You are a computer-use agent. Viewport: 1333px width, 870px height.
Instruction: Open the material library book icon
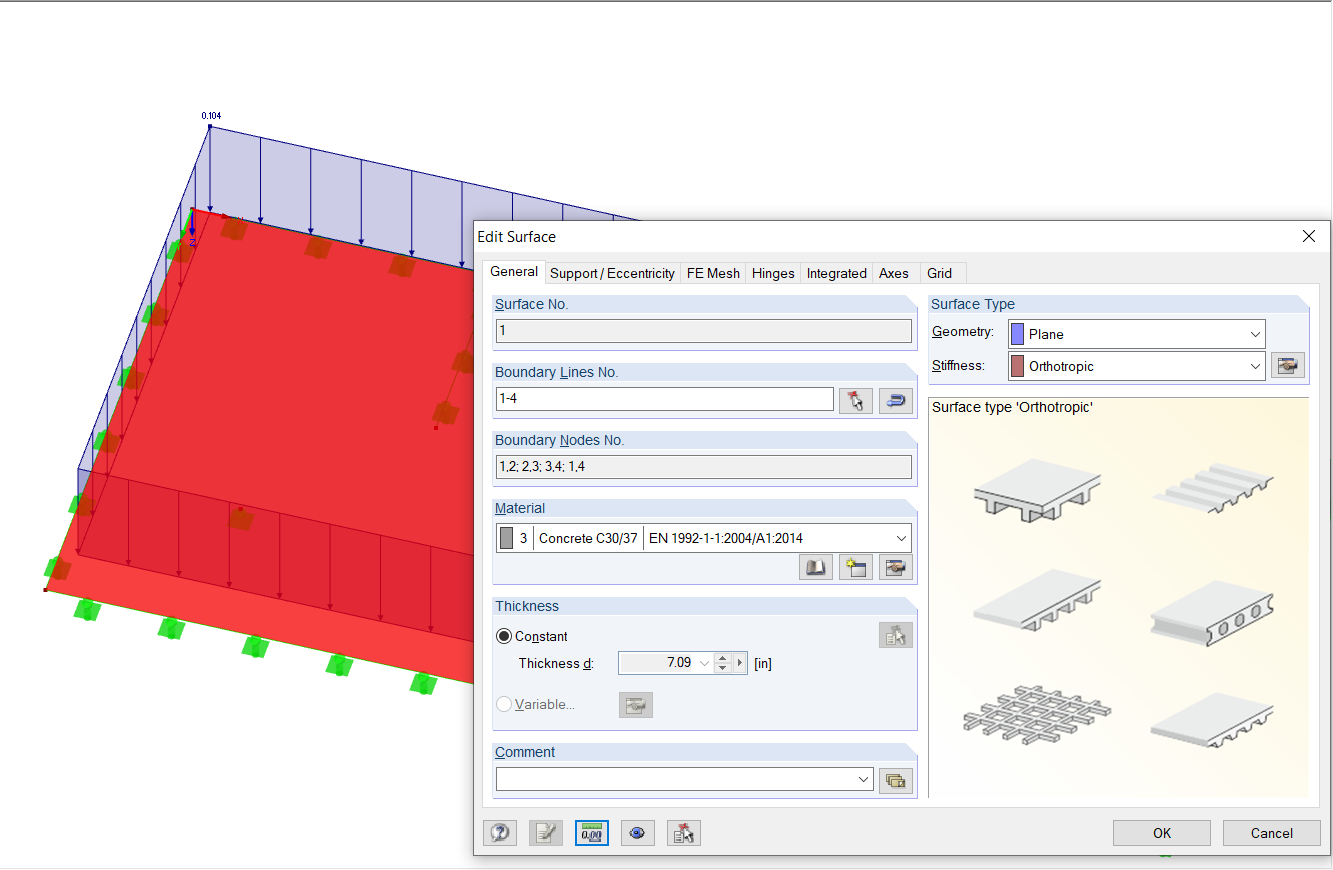point(815,567)
